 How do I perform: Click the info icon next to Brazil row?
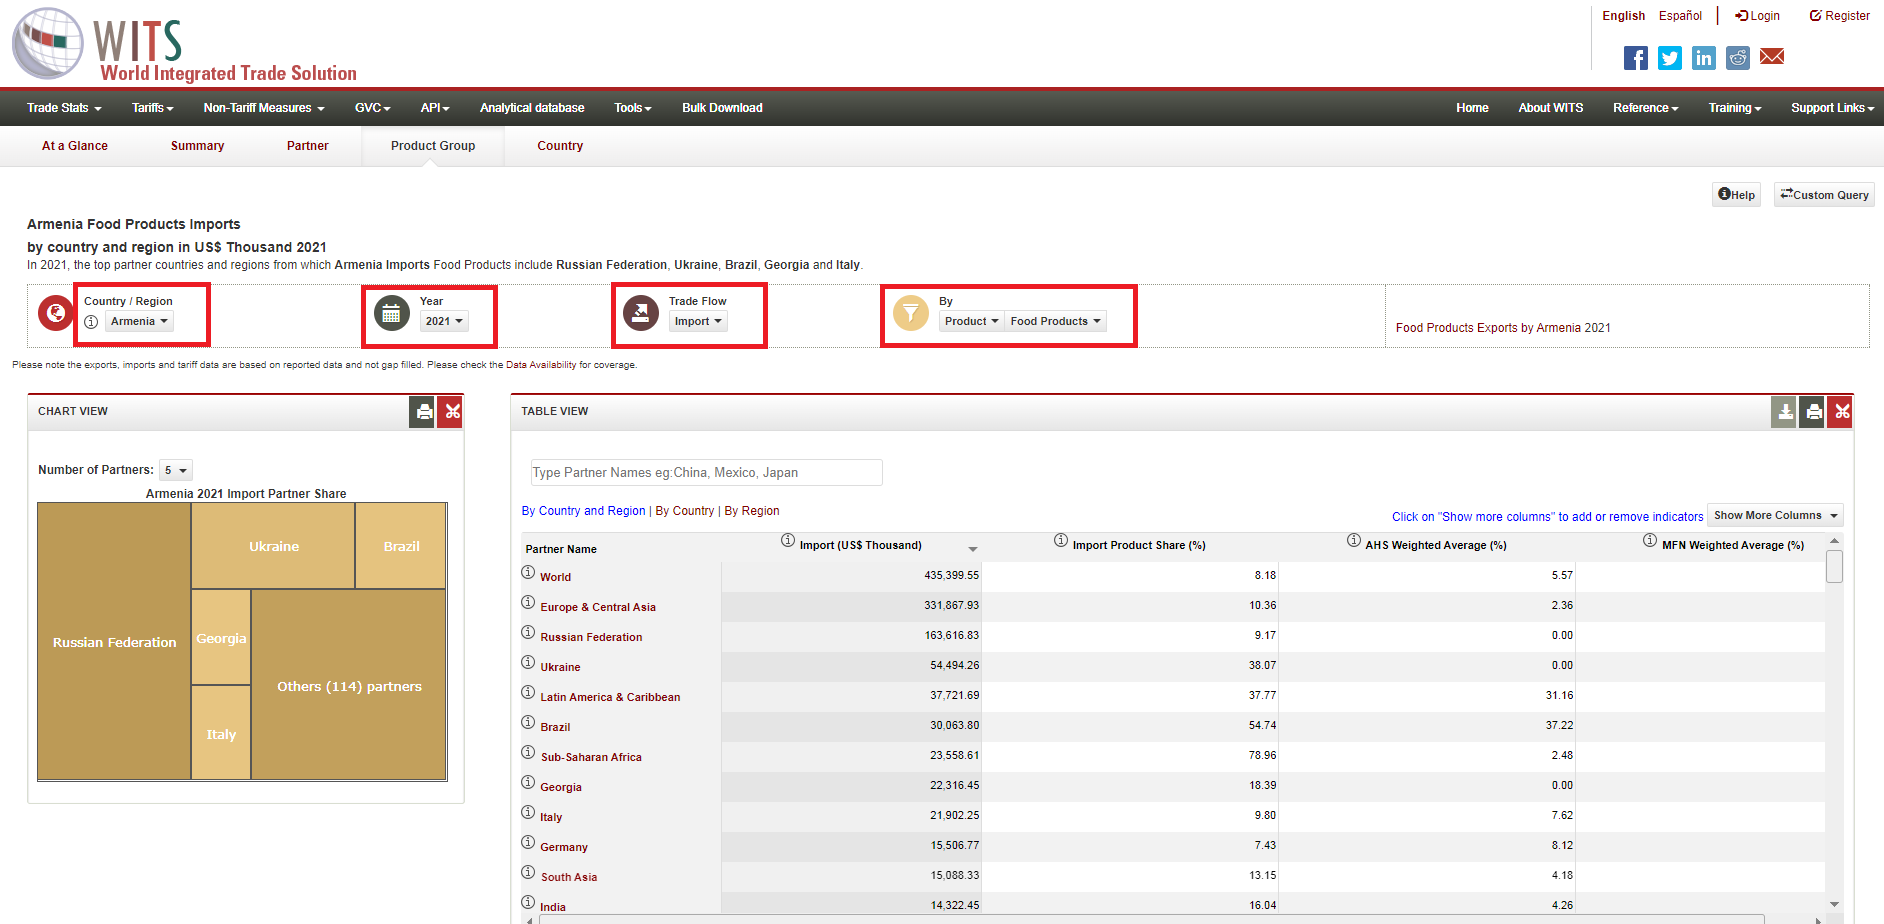[528, 723]
